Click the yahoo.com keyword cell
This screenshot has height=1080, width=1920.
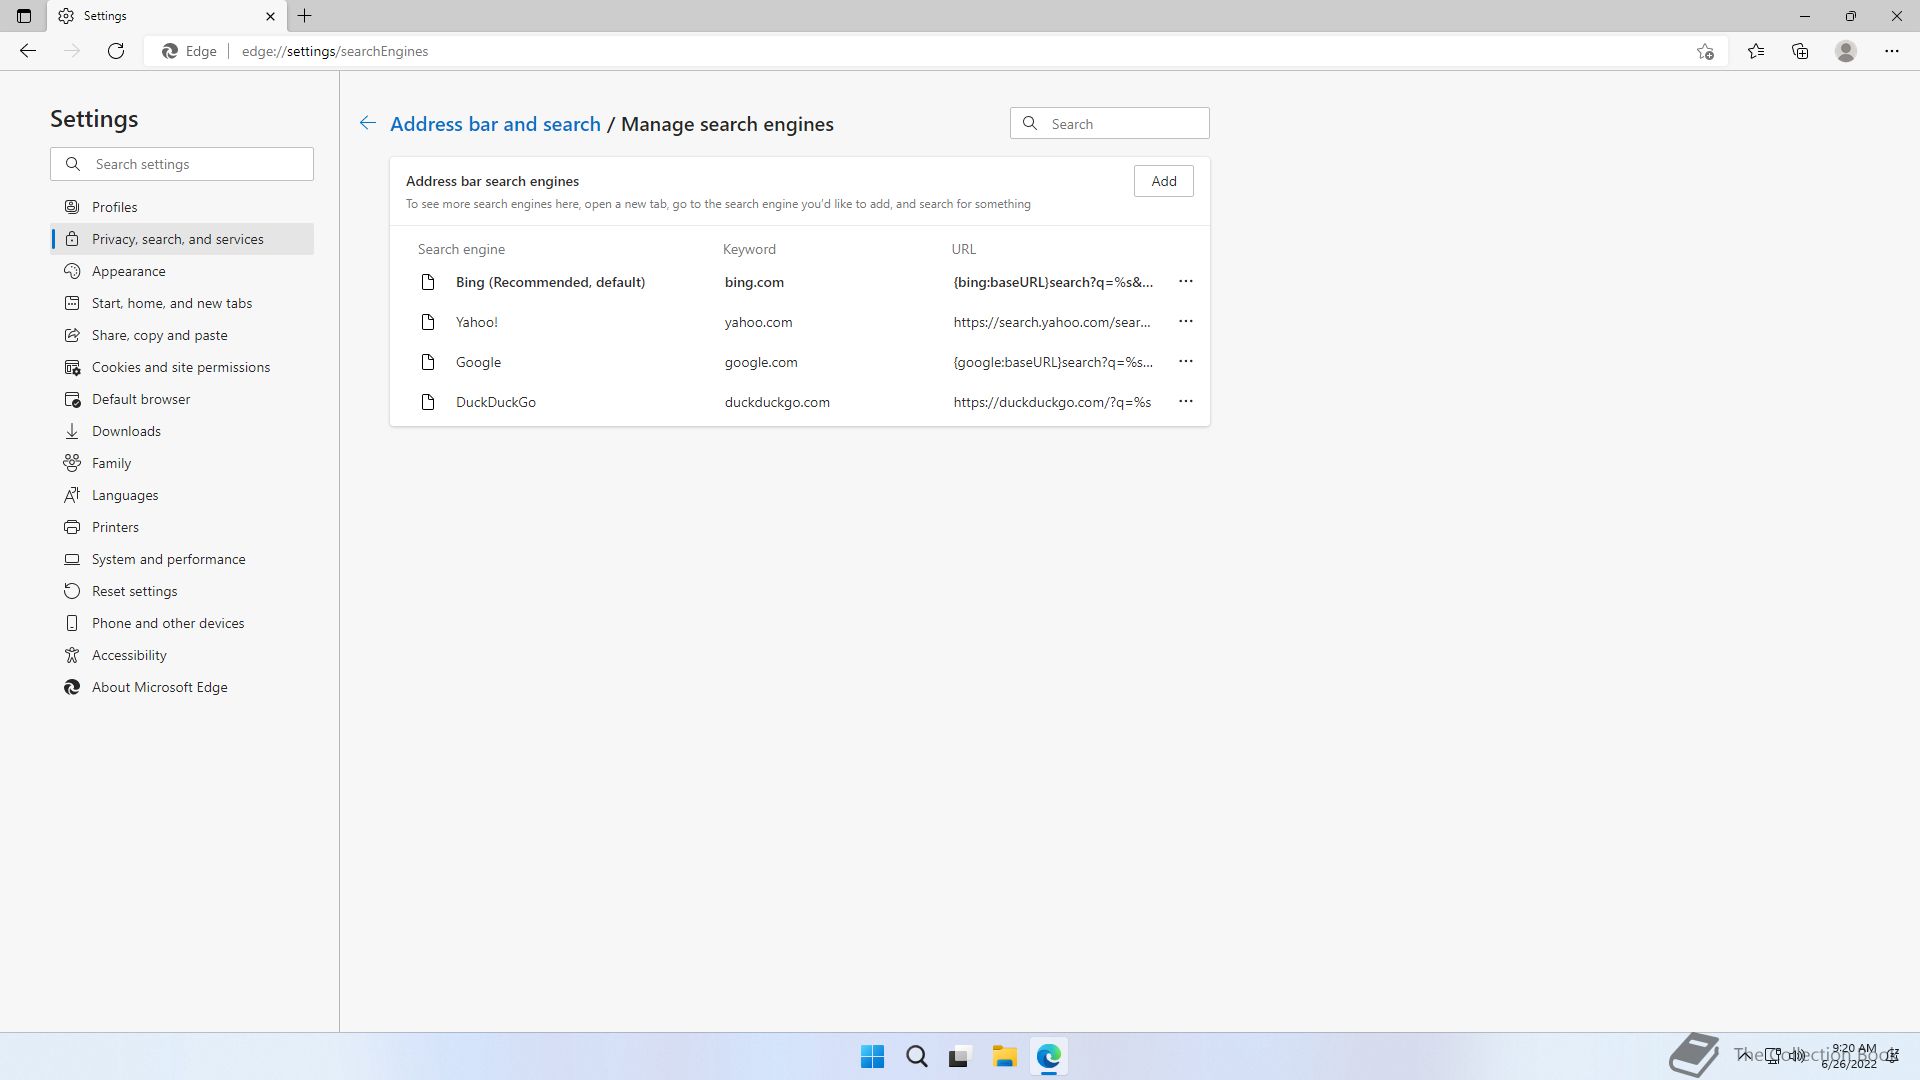point(758,322)
